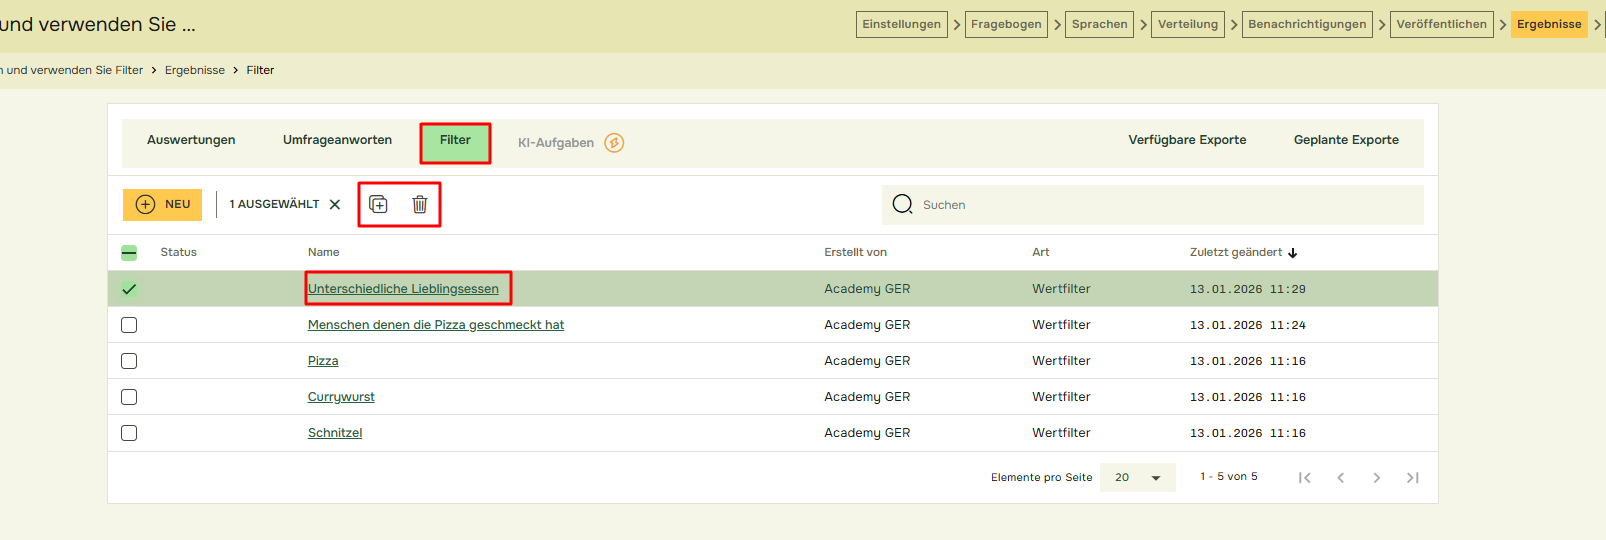Jump to the first results page
Image resolution: width=1606 pixels, height=540 pixels.
[1304, 478]
